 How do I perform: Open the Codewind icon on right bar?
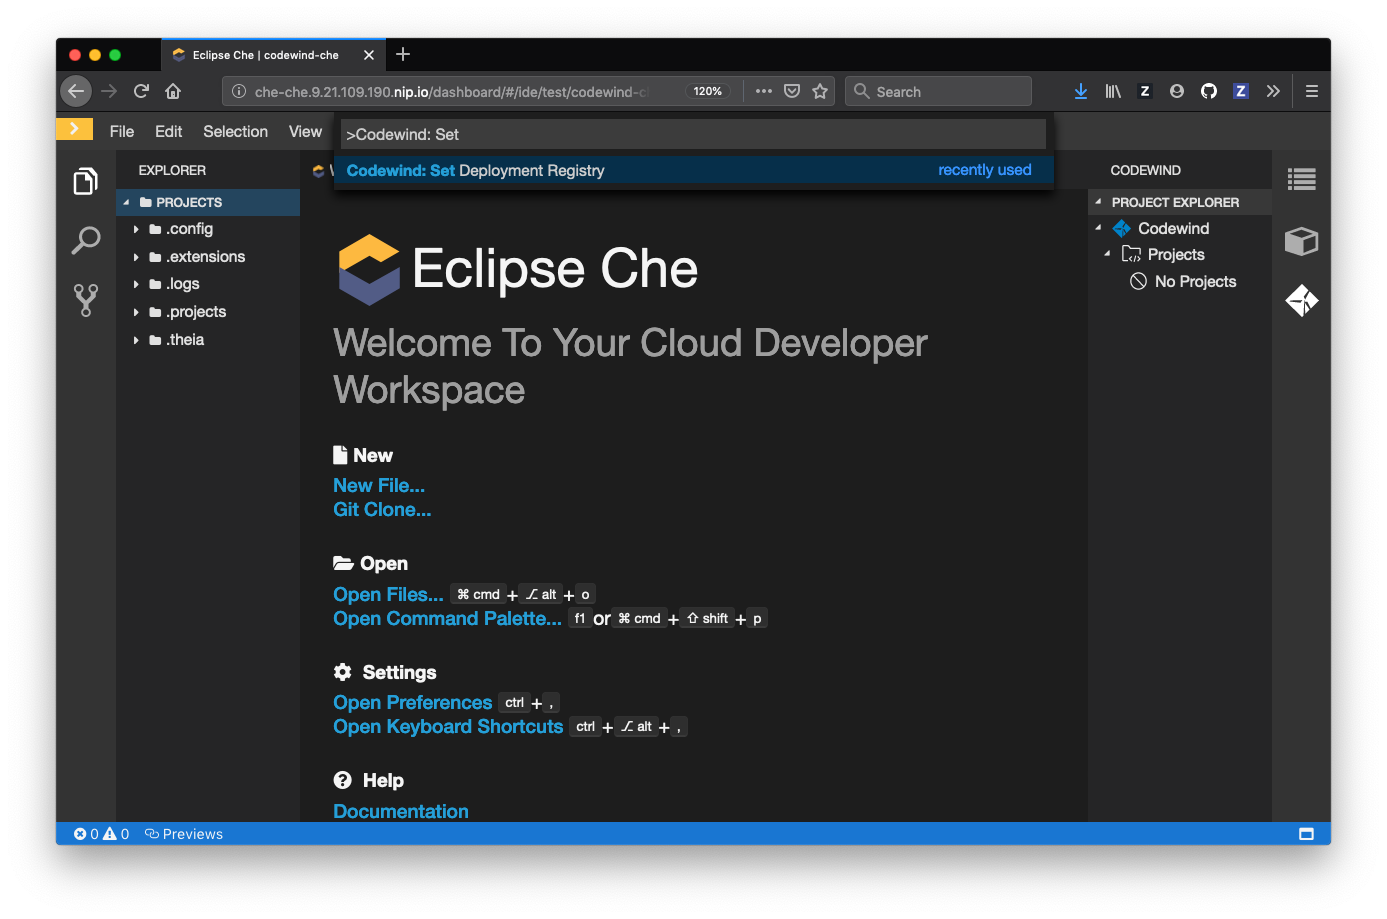click(1301, 300)
